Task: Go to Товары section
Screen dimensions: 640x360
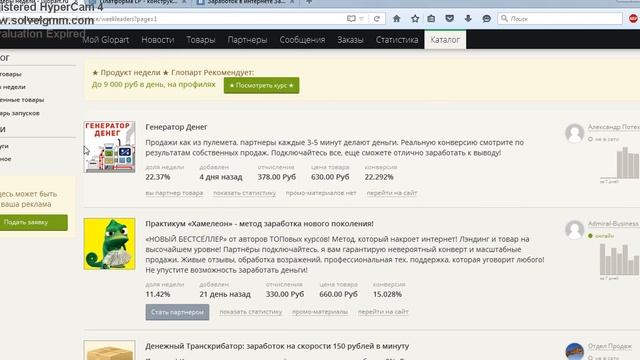Action: (x=200, y=40)
